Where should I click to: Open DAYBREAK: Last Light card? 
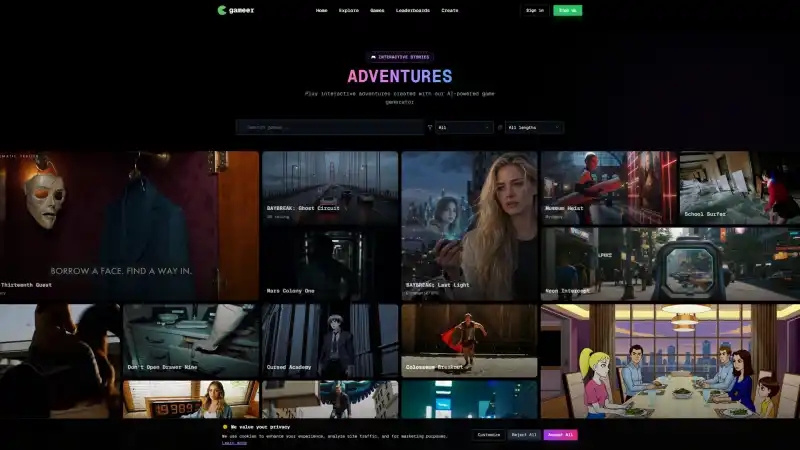pos(469,226)
